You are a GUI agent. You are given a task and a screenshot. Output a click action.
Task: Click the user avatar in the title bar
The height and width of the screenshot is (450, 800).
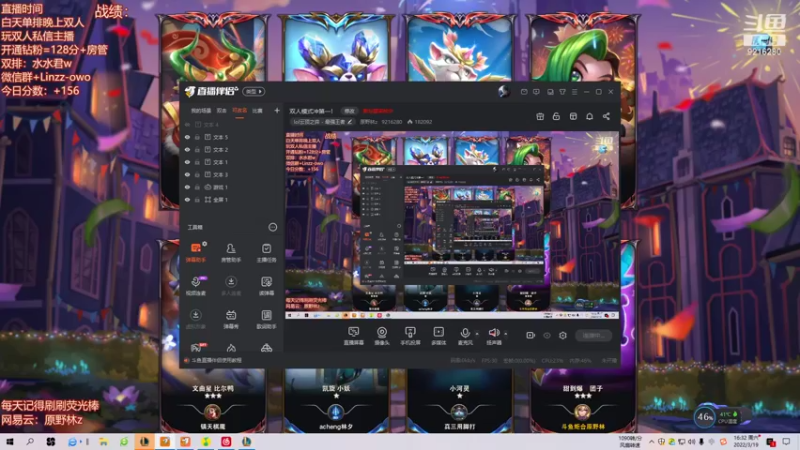click(504, 91)
